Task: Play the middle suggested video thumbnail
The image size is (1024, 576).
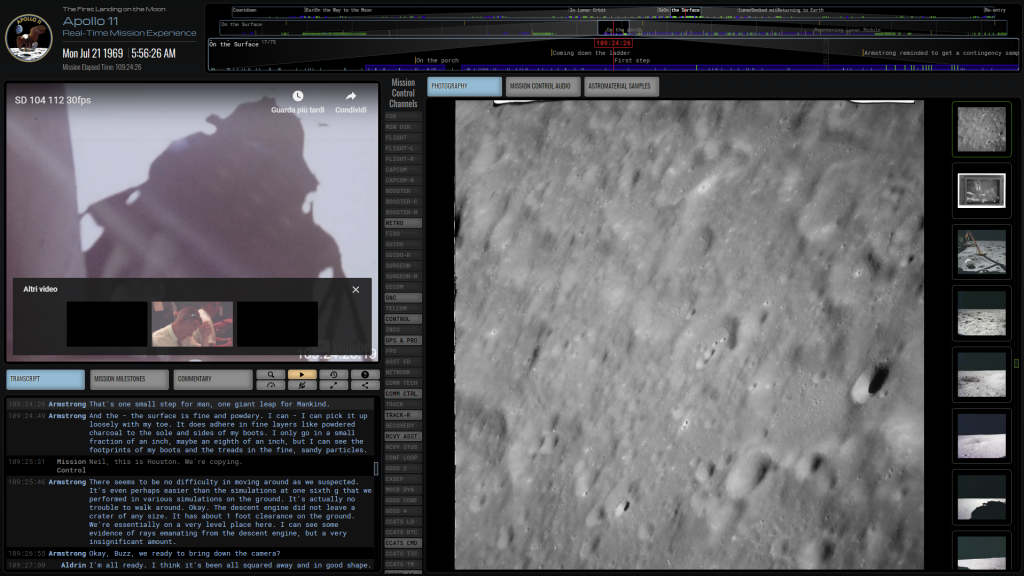Action: (x=192, y=324)
